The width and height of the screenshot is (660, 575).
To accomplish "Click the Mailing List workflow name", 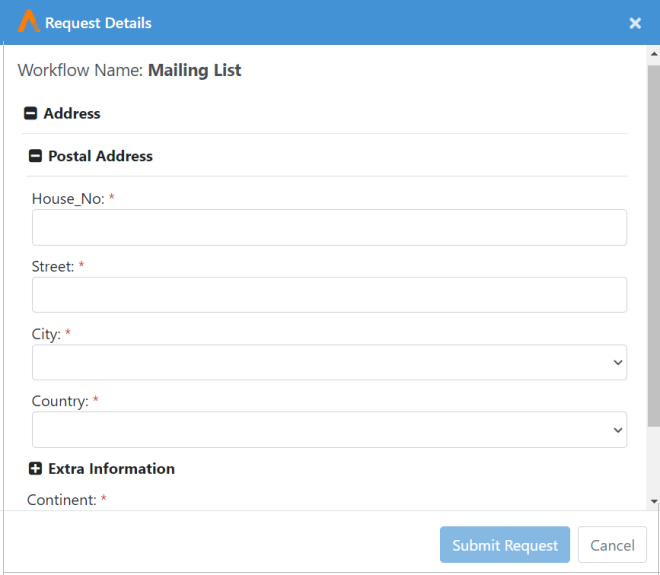I will (194, 71).
